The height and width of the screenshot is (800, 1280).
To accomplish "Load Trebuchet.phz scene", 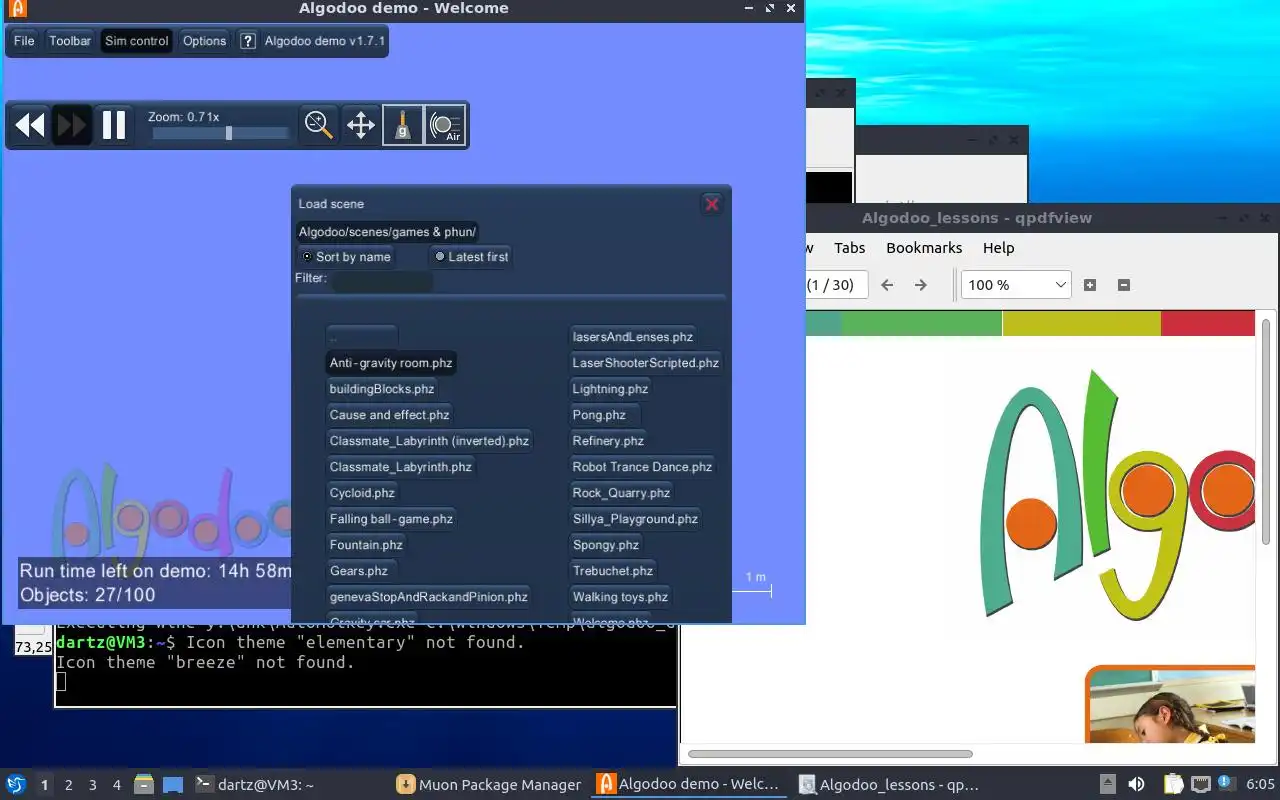I will coord(613,571).
